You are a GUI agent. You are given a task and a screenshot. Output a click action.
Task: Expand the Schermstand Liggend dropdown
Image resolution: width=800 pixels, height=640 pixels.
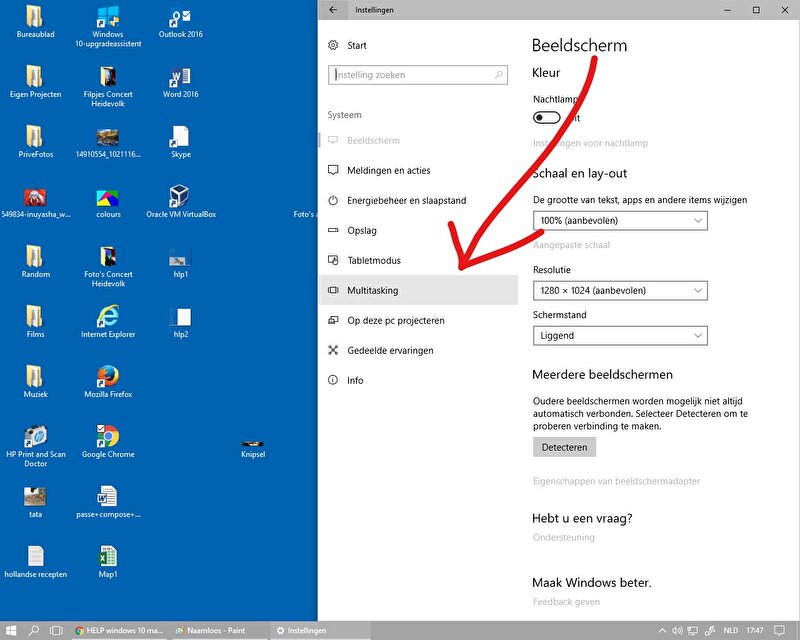click(620, 335)
